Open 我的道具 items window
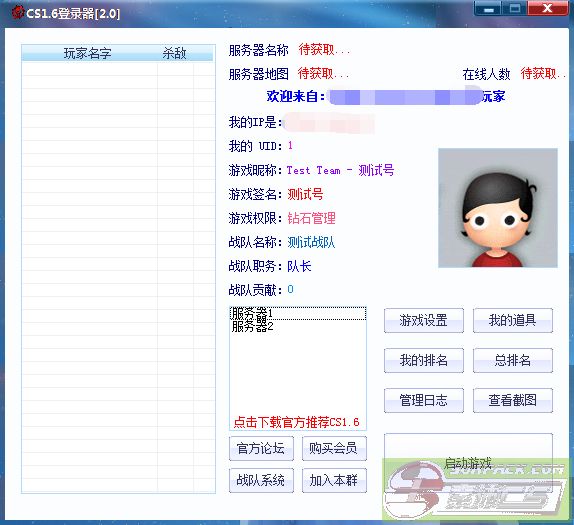574x525 pixels. (512, 320)
